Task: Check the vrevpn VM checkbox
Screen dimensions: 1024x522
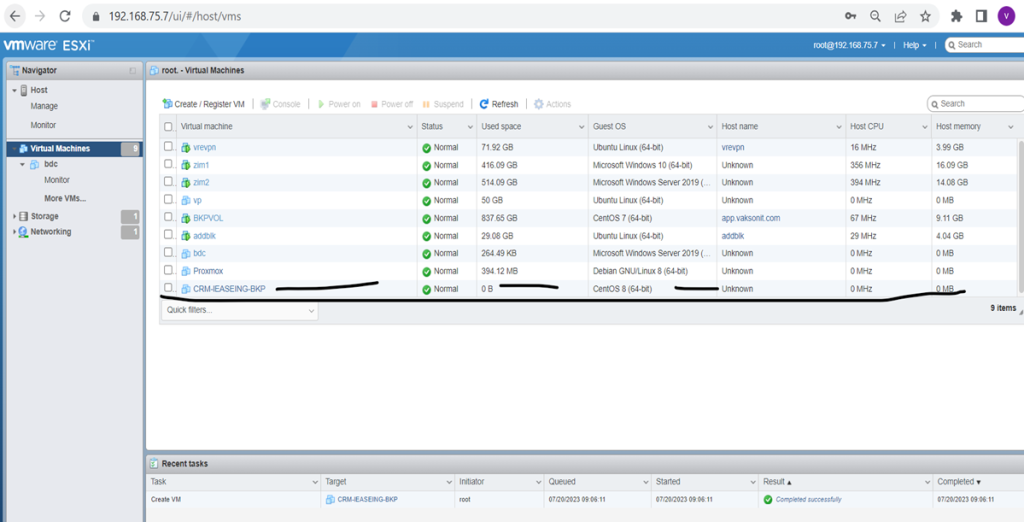Action: (168, 147)
